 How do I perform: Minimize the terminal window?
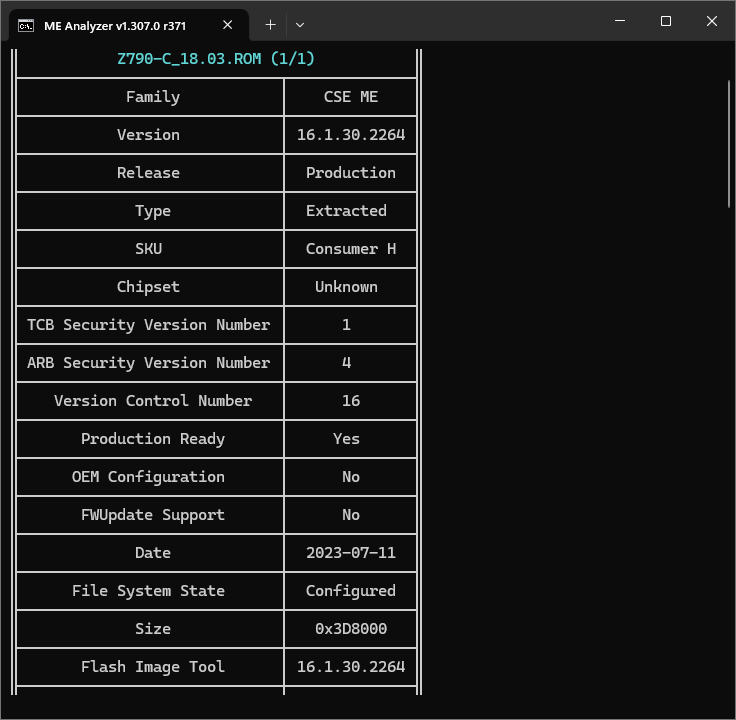point(620,21)
